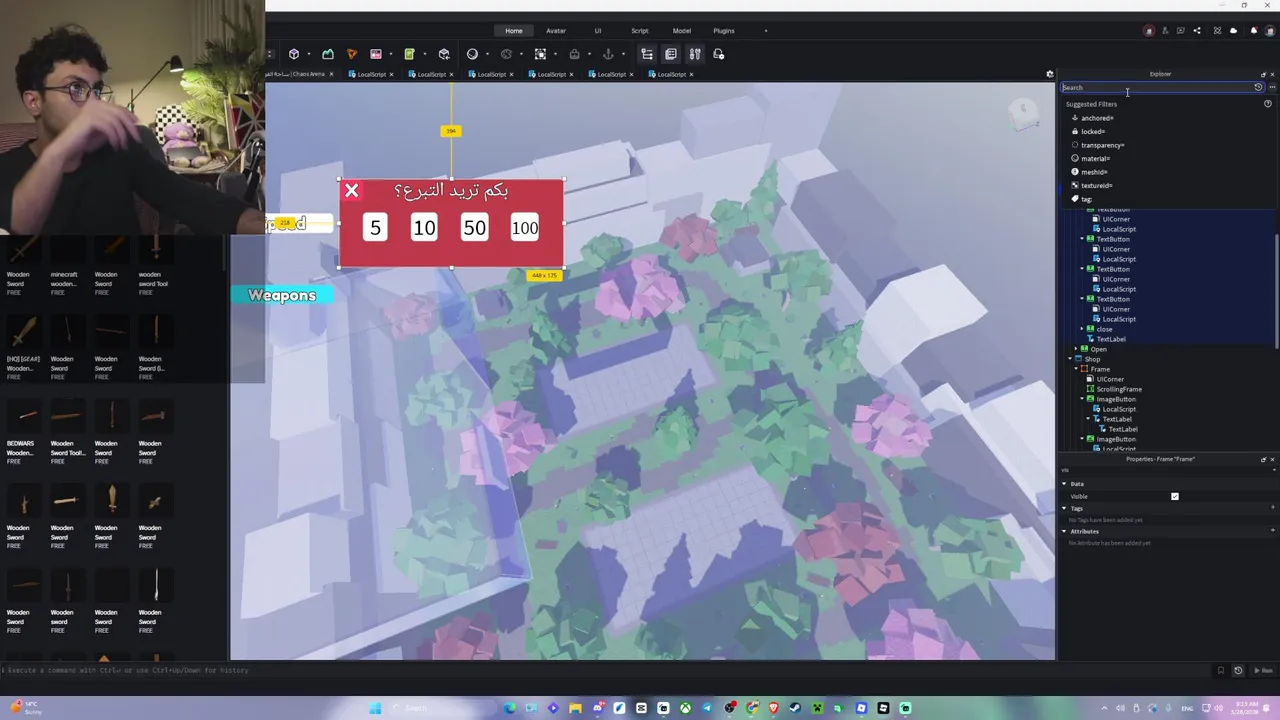Choose the tag: suggested filter
The image size is (1280, 720).
coord(1086,199)
